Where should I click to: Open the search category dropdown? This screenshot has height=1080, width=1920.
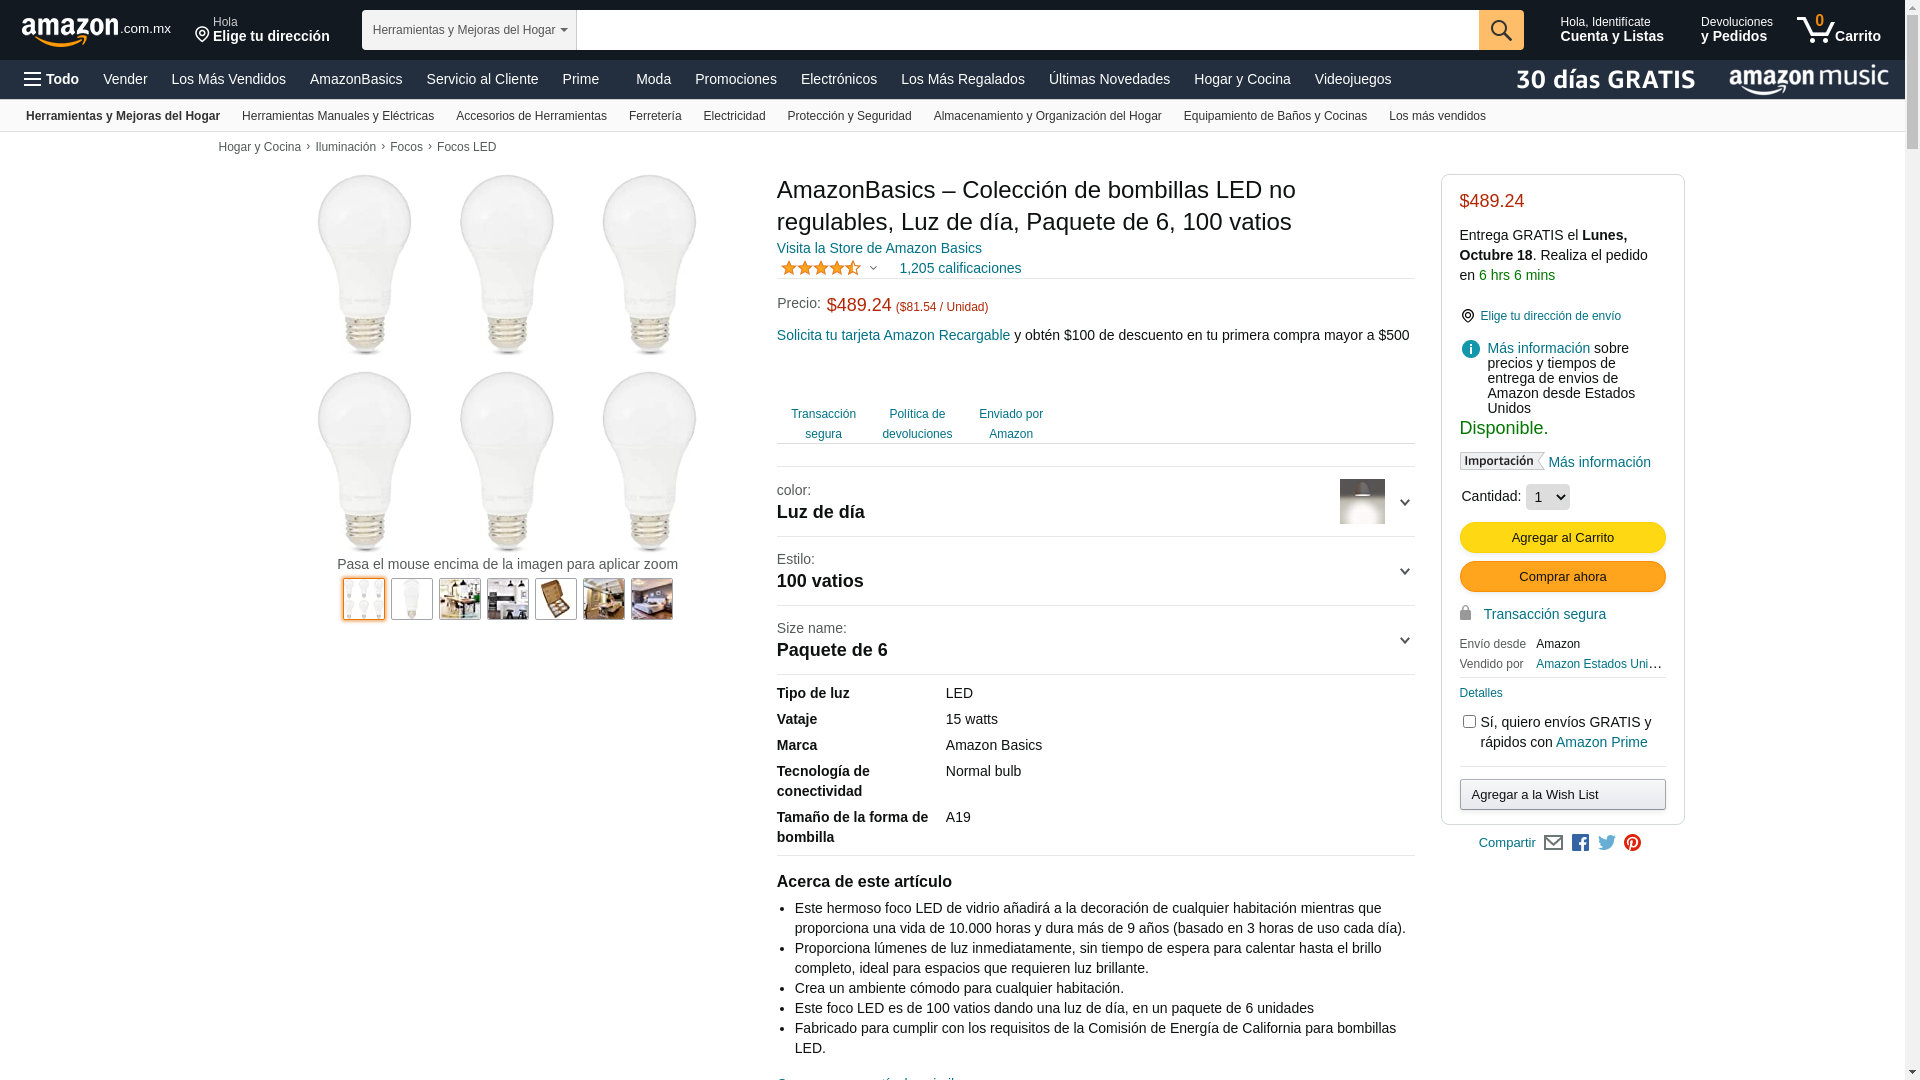coord(469,30)
